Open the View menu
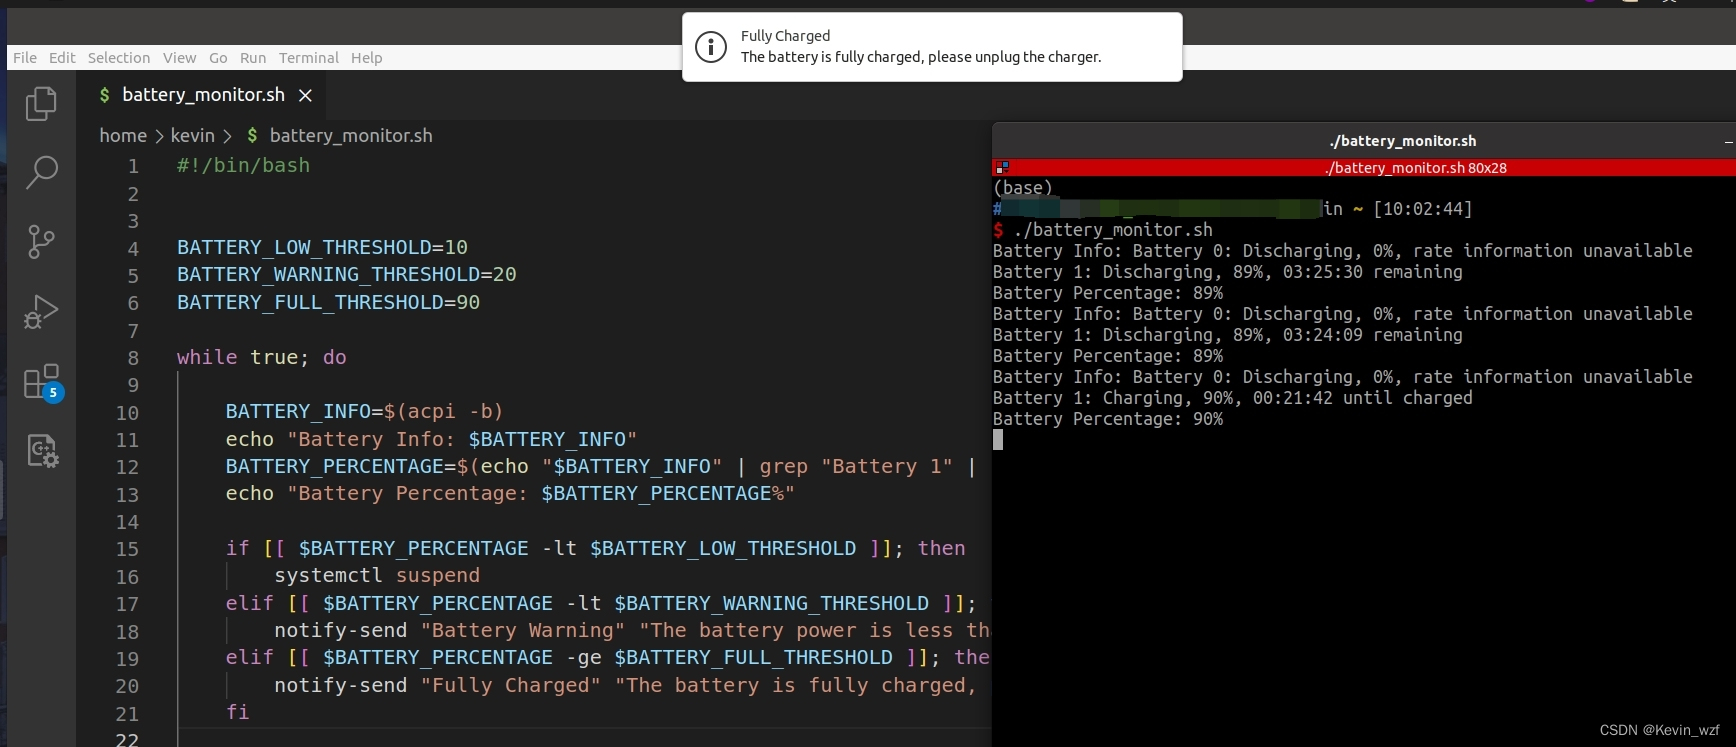 (x=180, y=58)
